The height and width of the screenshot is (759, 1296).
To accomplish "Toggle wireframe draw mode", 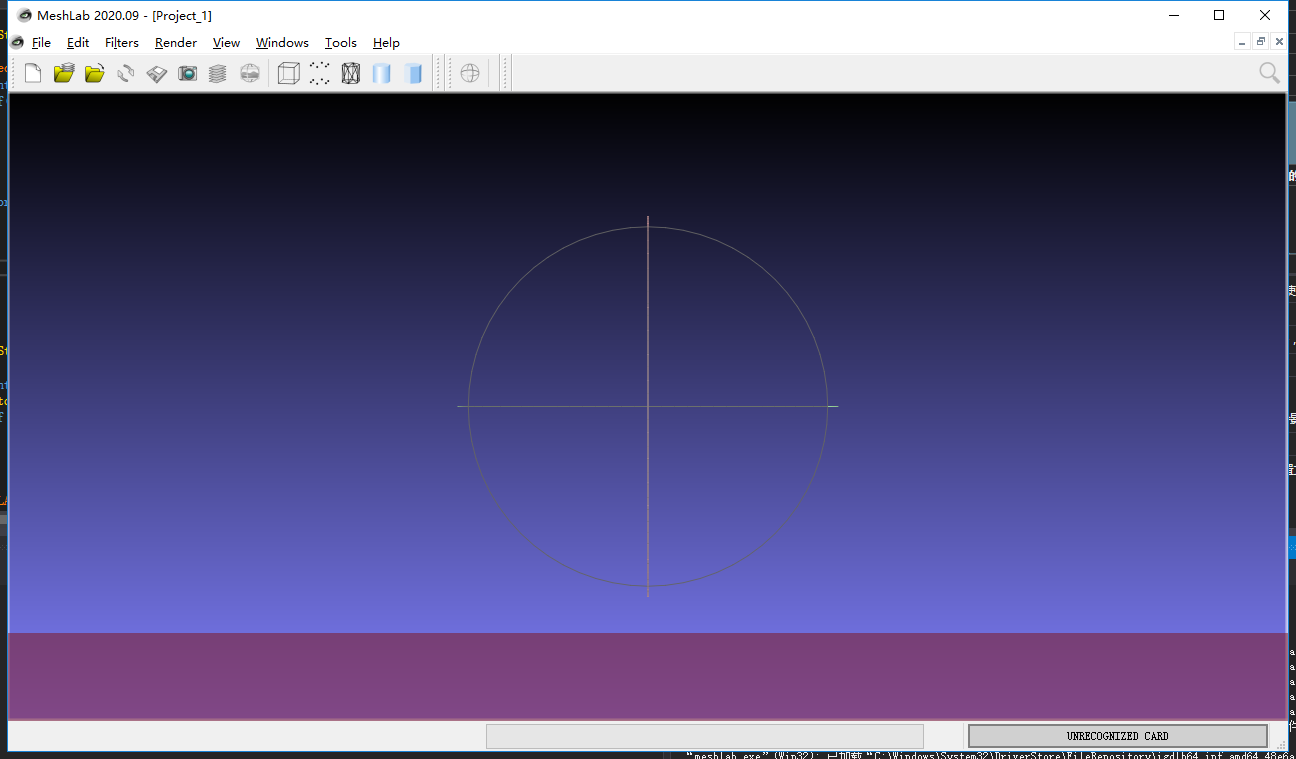I will [350, 72].
